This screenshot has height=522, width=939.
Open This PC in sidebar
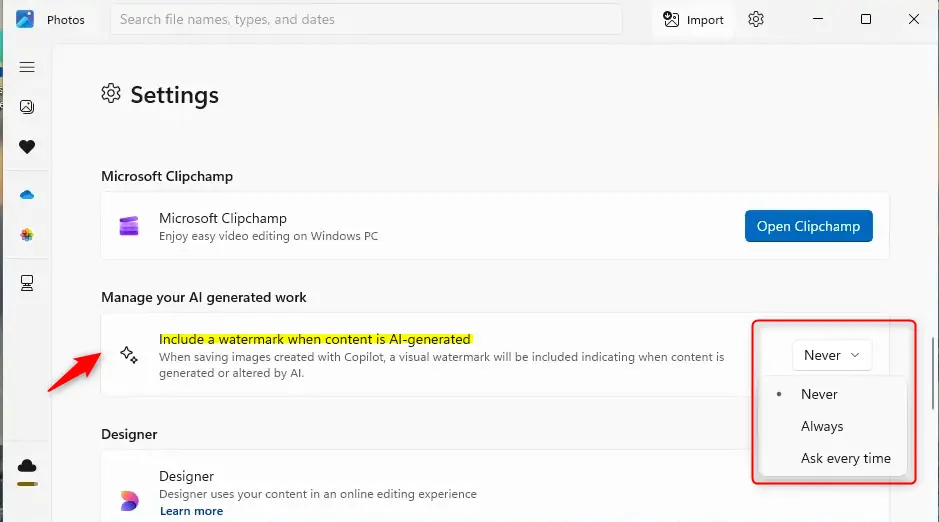click(27, 283)
